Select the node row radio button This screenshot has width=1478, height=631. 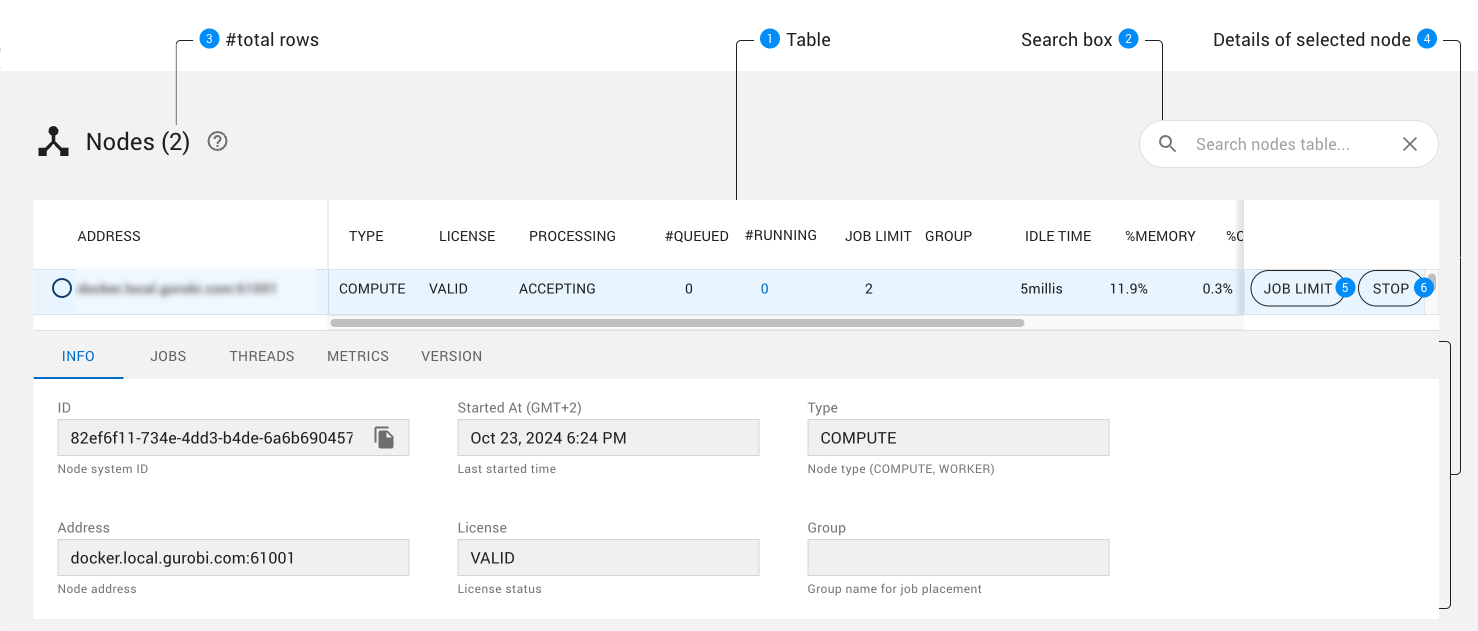(x=61, y=289)
